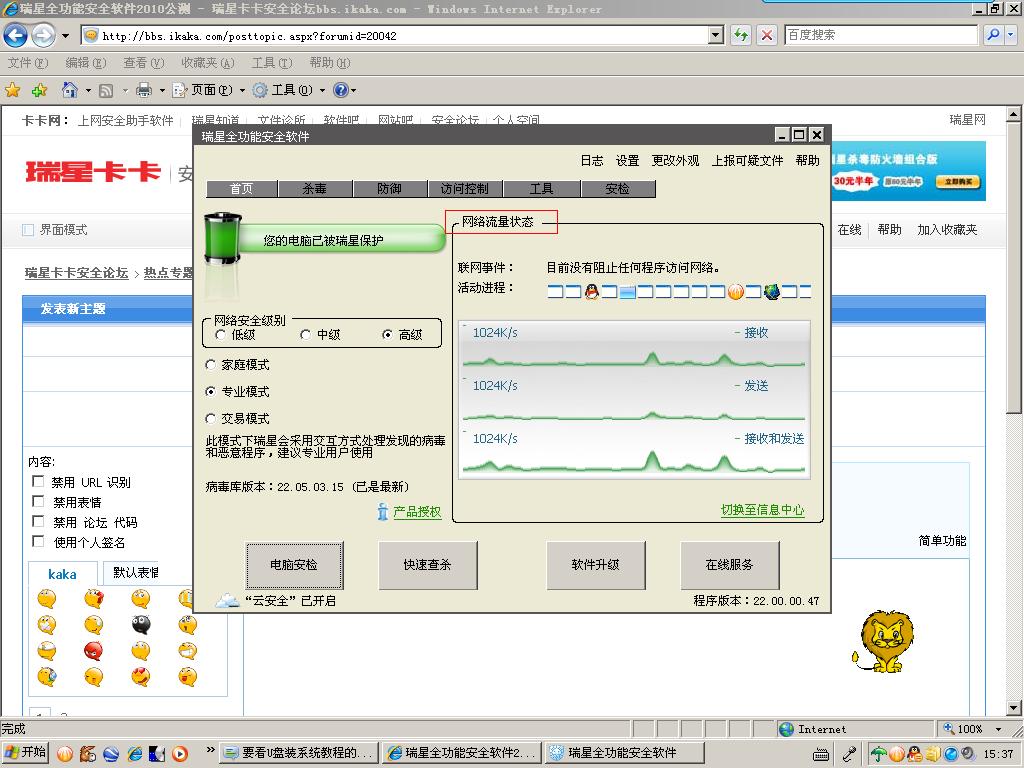Image resolution: width=1024 pixels, height=768 pixels.
Task: Open the address bar URL dropdown
Action: (x=716, y=35)
